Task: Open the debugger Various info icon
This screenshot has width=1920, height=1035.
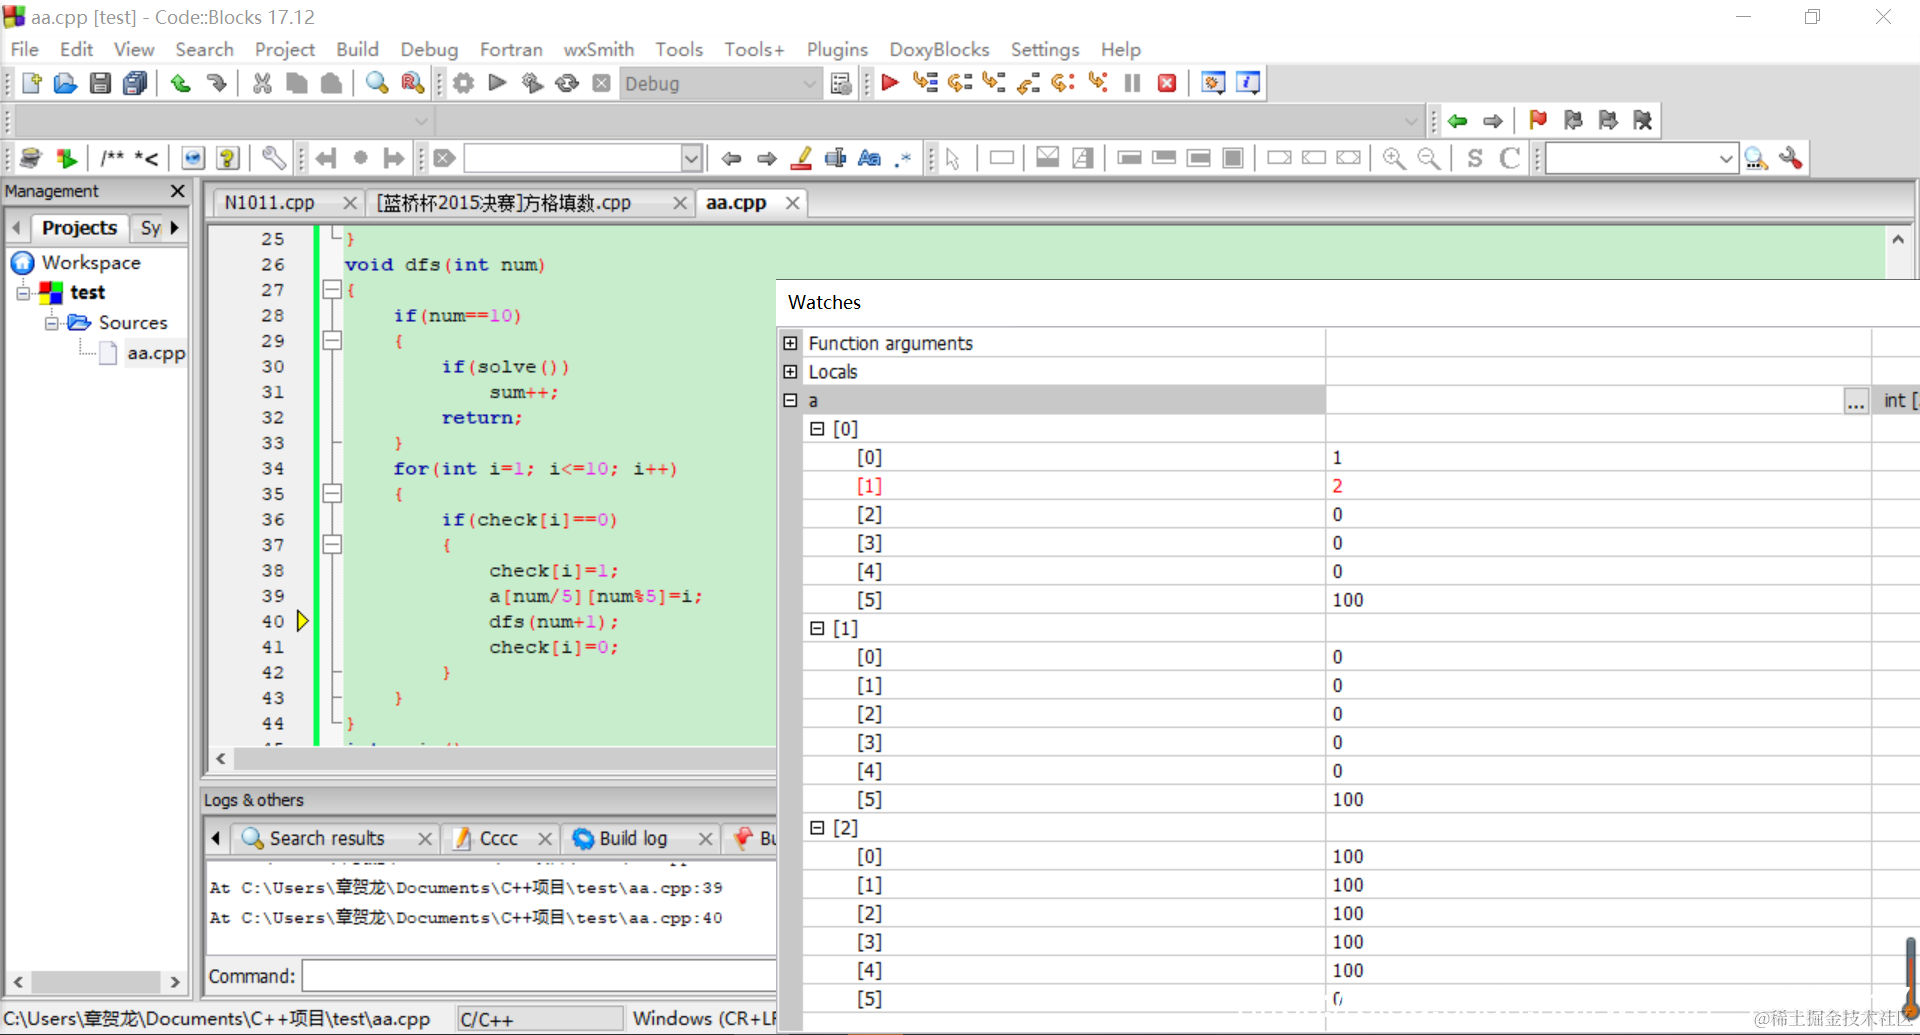Action: 1248,83
